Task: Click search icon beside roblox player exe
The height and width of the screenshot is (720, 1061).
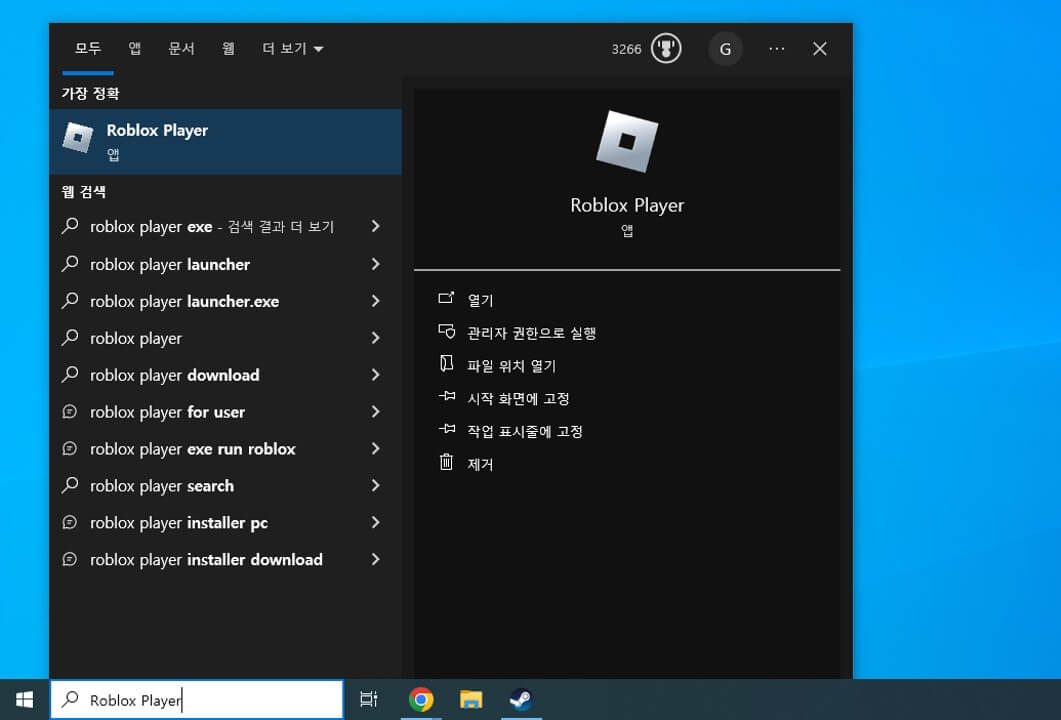Action: (x=70, y=226)
